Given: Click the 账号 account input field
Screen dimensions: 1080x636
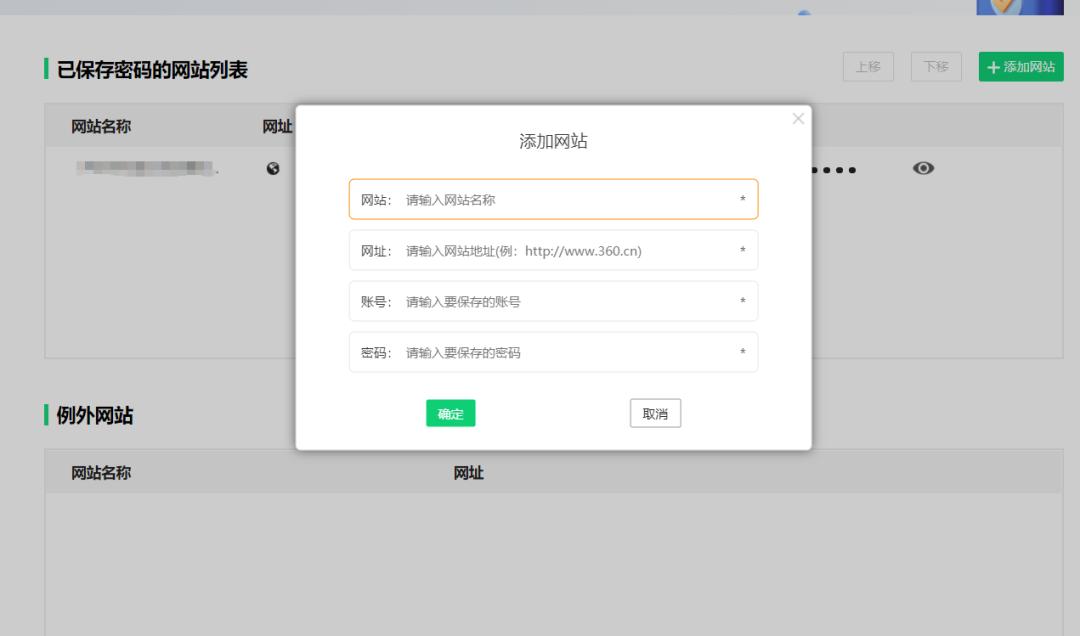Looking at the screenshot, I should point(553,301).
